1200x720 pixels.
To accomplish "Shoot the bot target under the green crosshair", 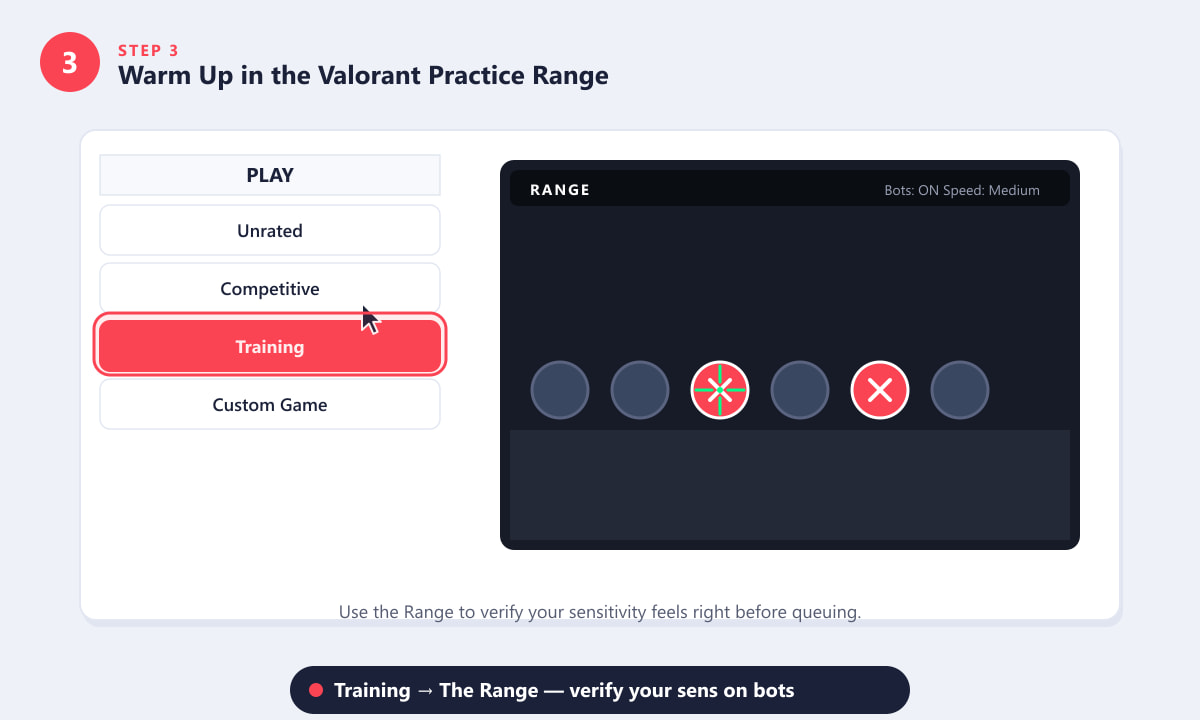I will coord(720,390).
